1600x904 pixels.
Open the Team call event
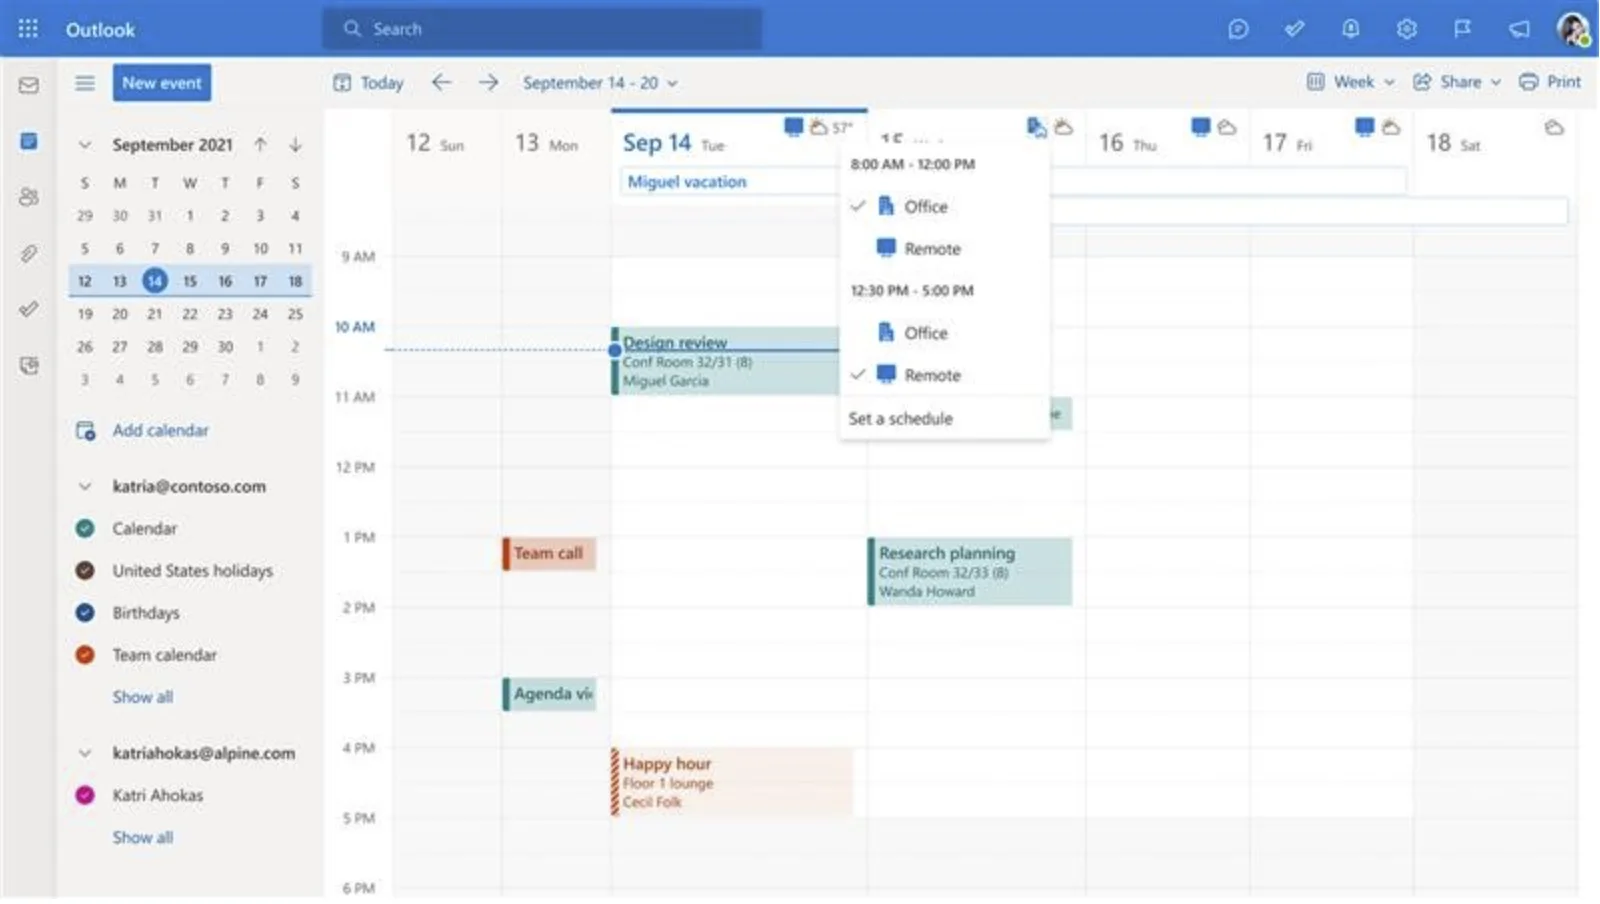click(549, 553)
